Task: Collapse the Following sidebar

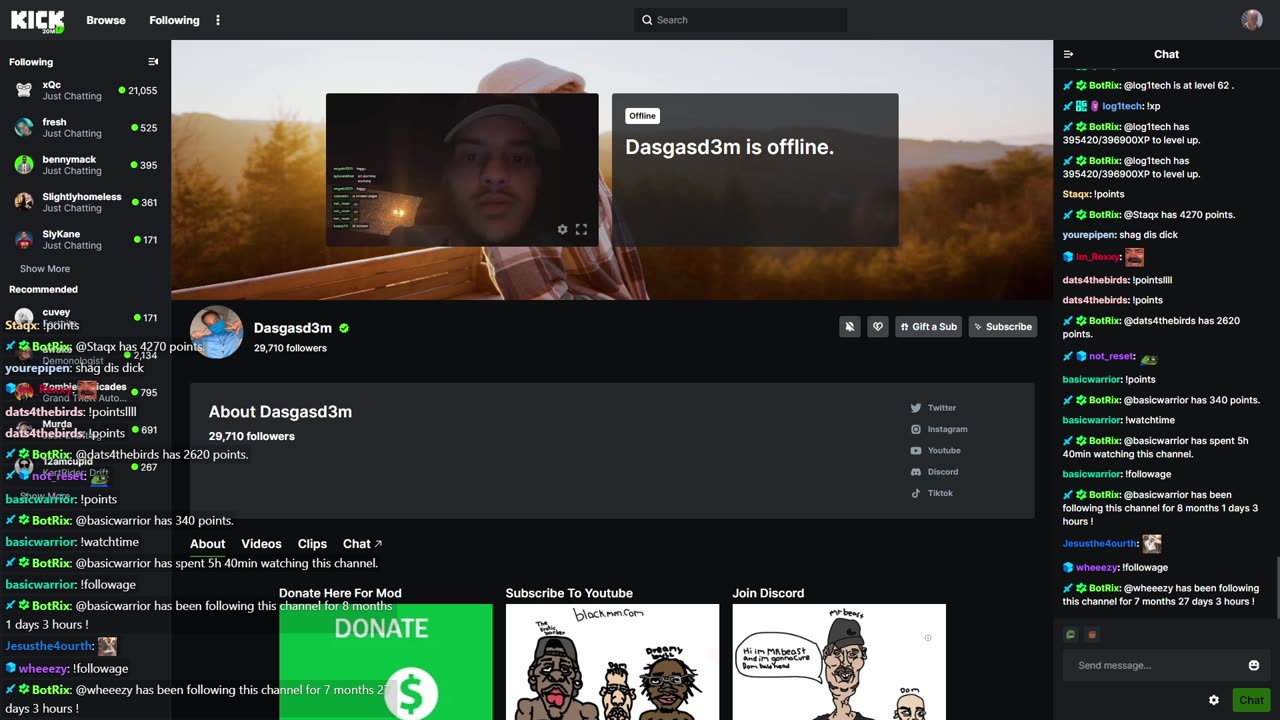Action: (x=153, y=62)
